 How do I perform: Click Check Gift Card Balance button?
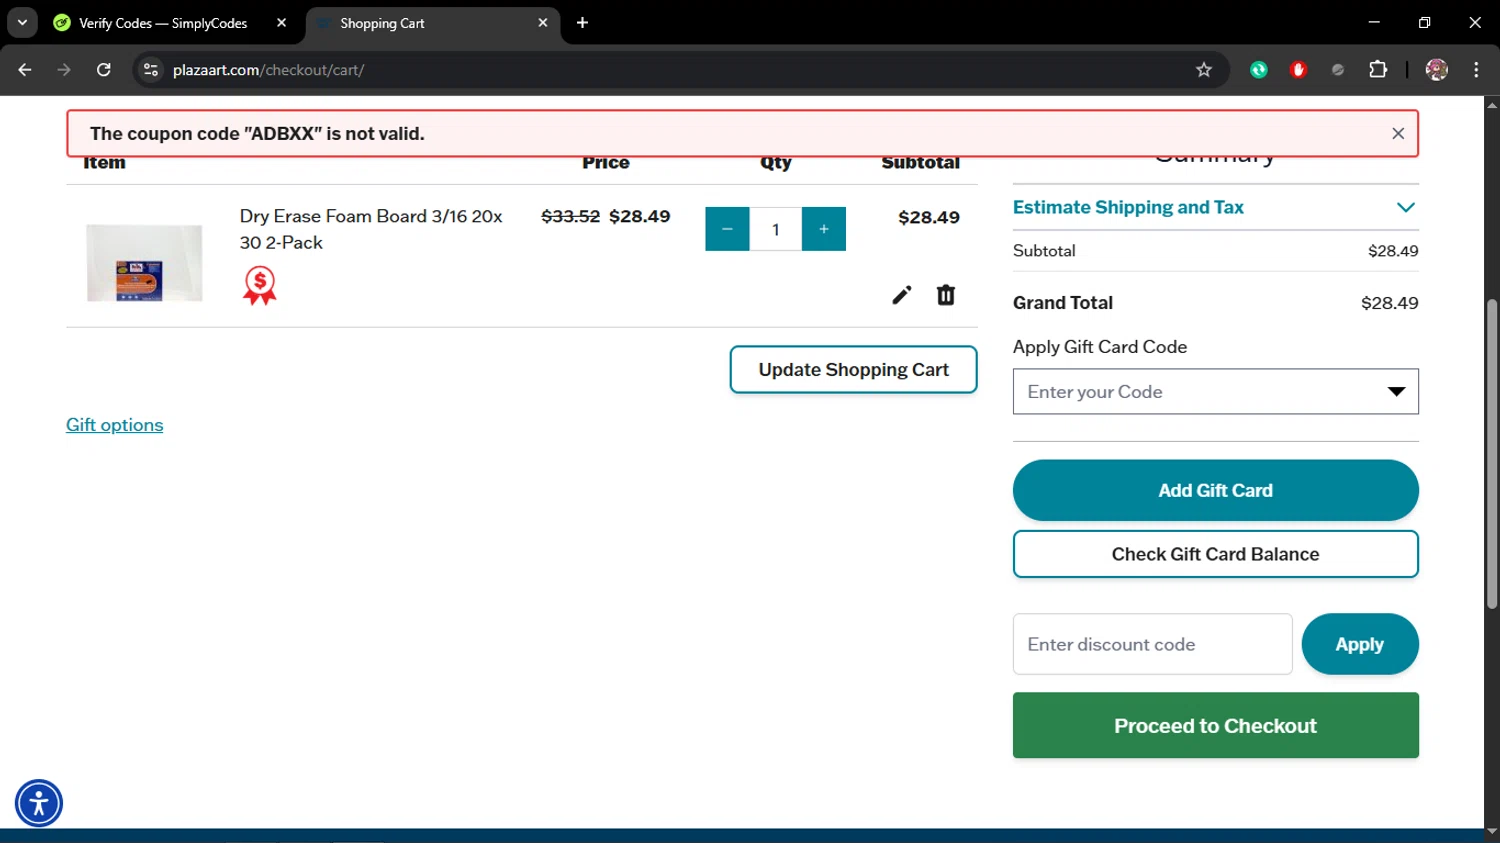[x=1215, y=554]
